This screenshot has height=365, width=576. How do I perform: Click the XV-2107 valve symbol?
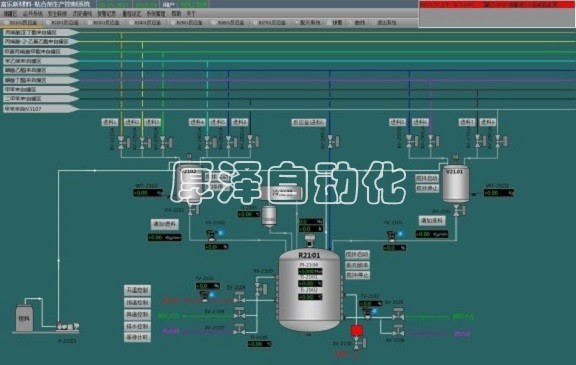239,329
